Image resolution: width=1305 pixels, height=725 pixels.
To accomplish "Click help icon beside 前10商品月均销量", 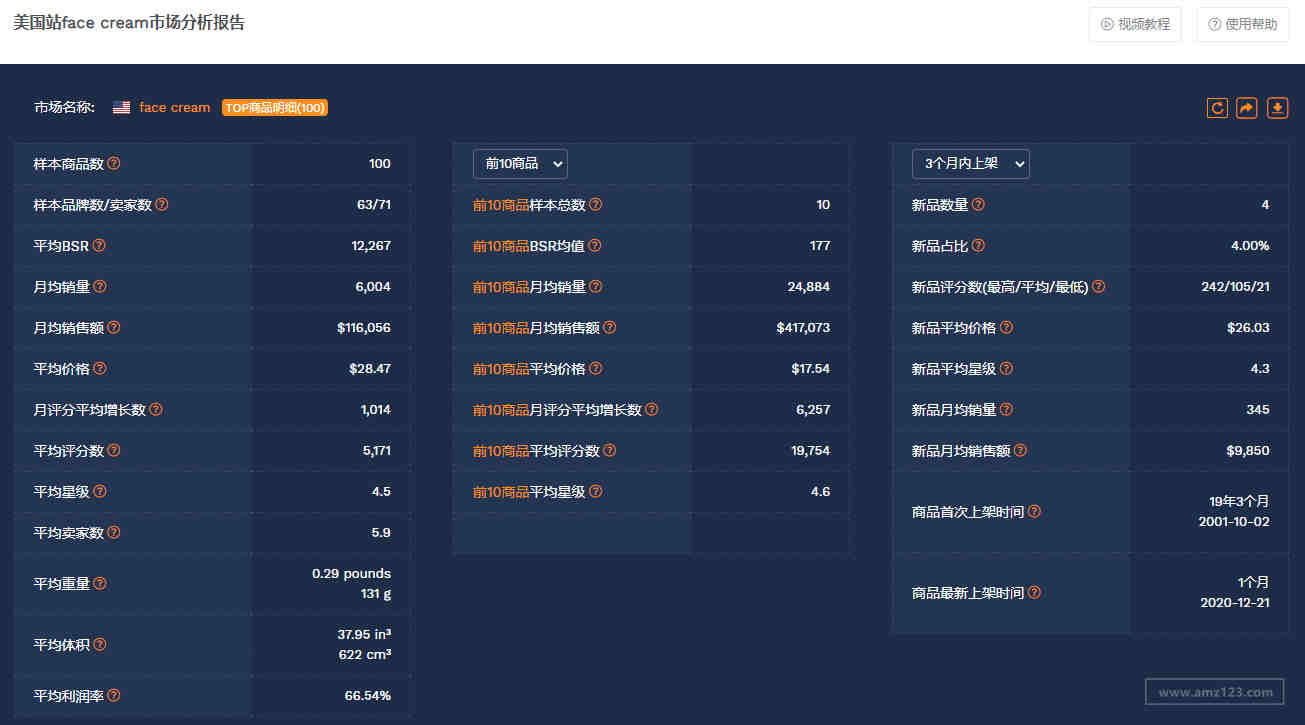I will click(596, 287).
